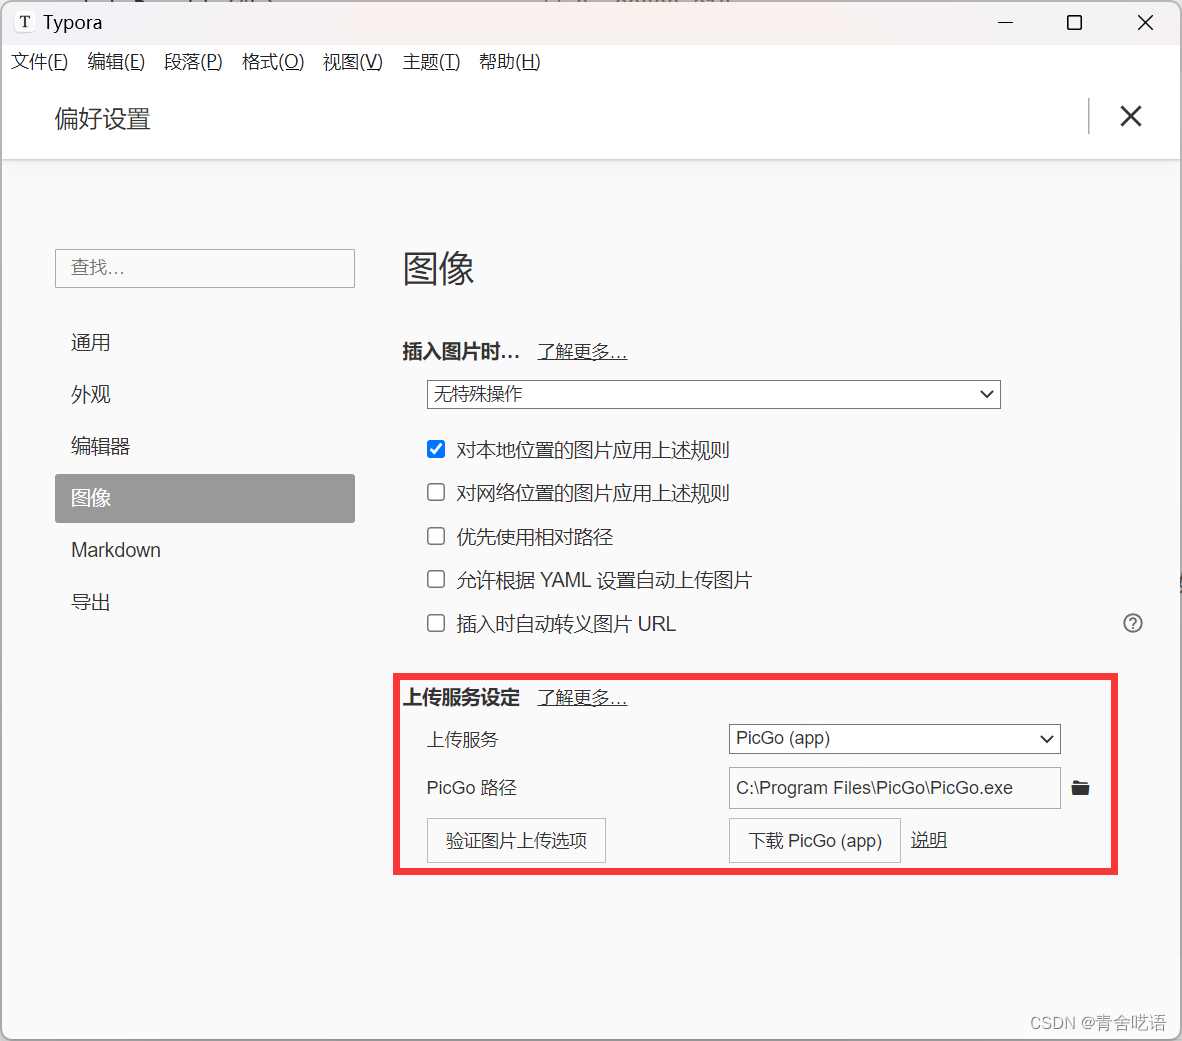Open the PicGo (app) upload service dropdown
The height and width of the screenshot is (1041, 1182).
click(x=894, y=739)
